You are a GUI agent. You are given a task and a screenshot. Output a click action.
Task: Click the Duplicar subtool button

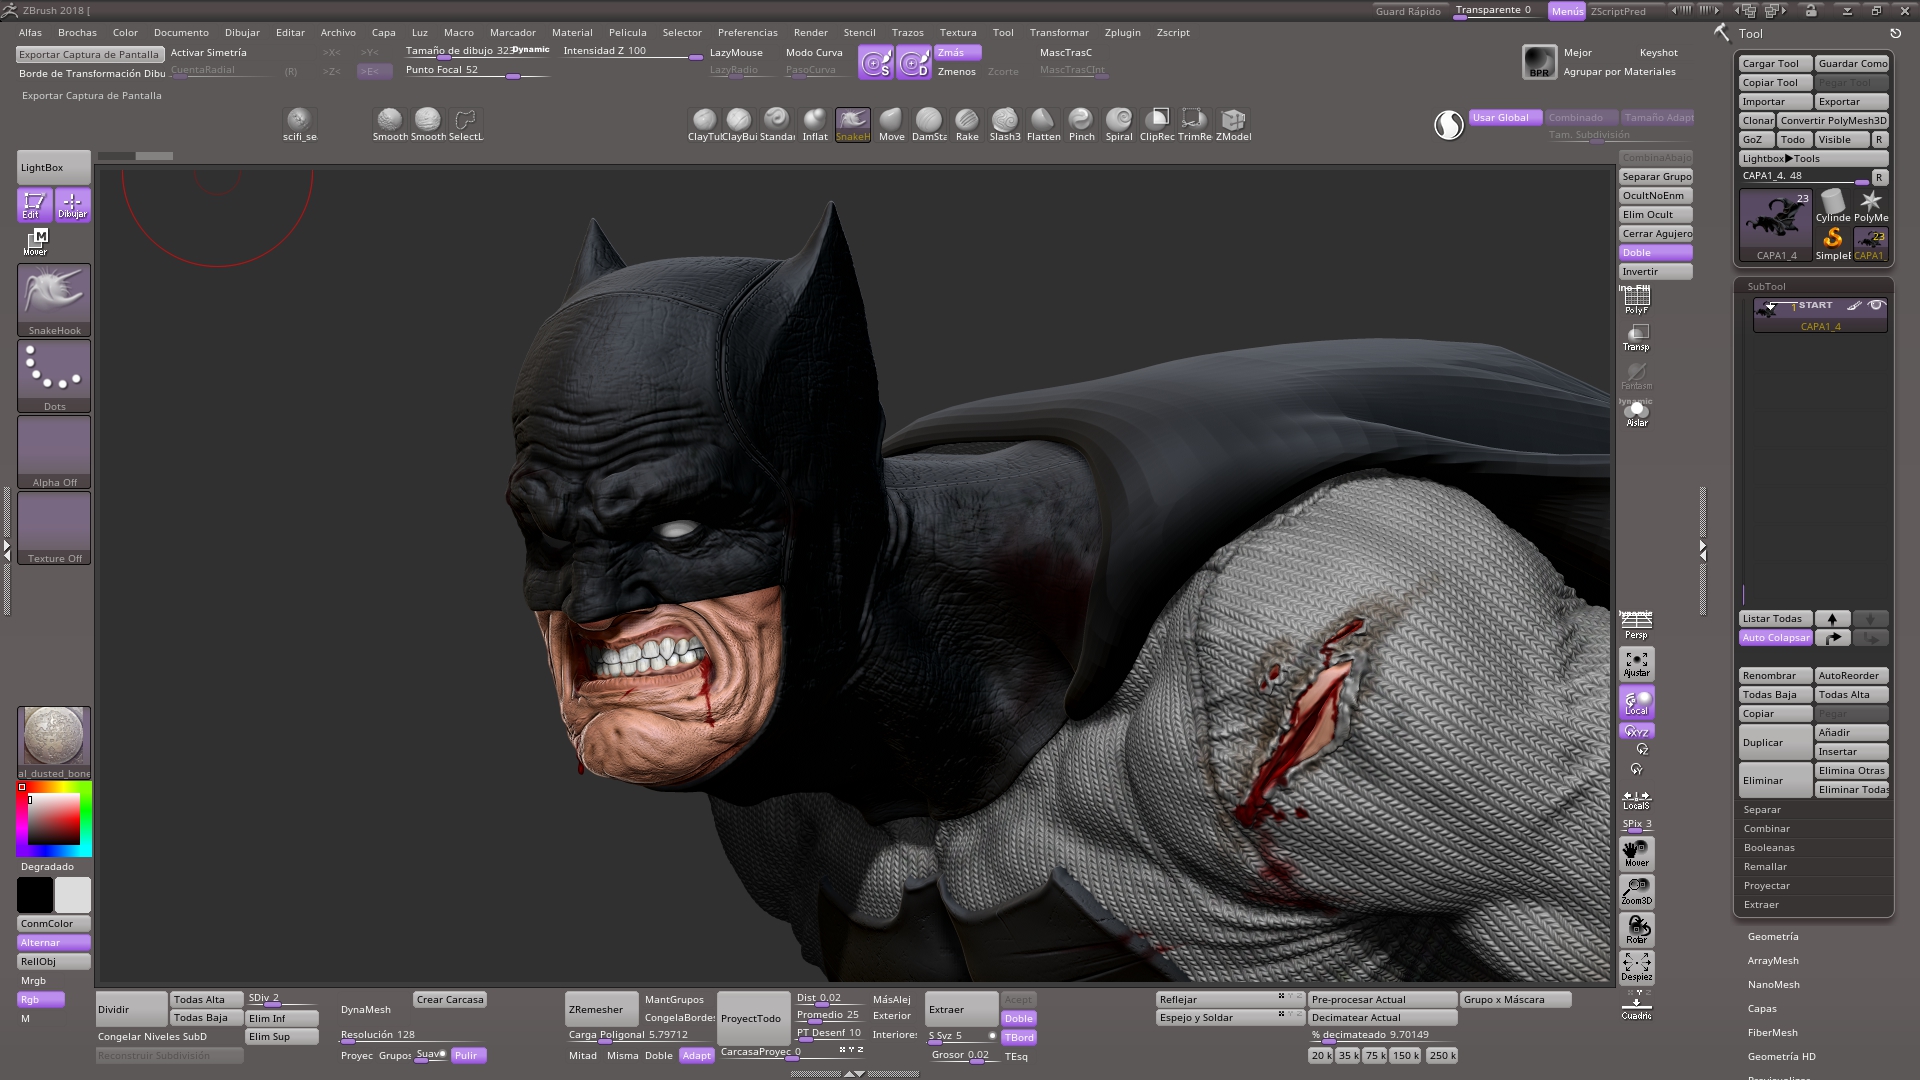[1775, 742]
